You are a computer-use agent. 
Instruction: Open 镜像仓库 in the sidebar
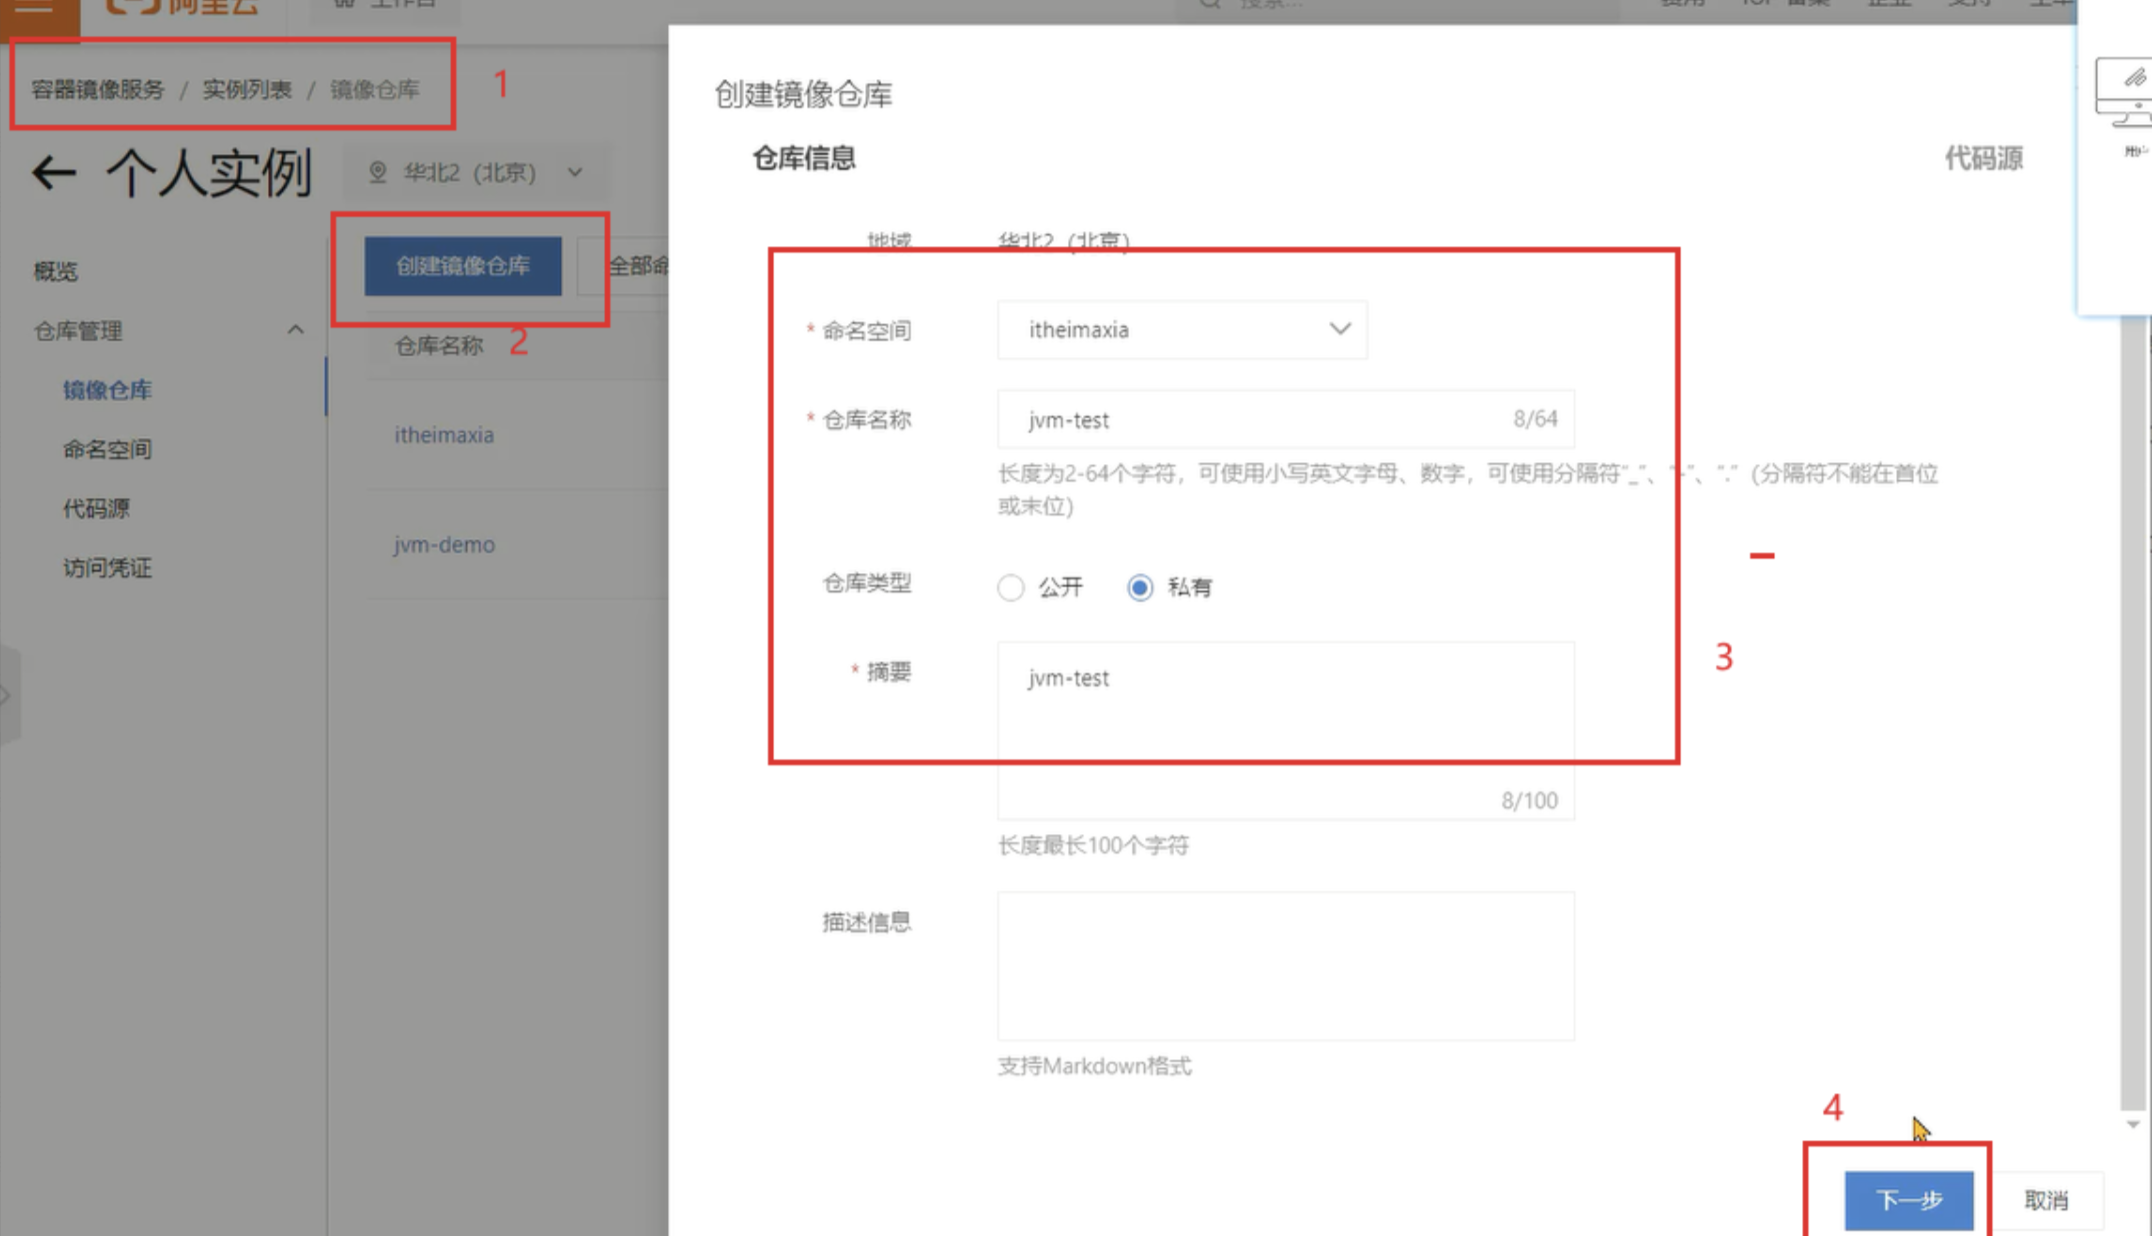(107, 390)
